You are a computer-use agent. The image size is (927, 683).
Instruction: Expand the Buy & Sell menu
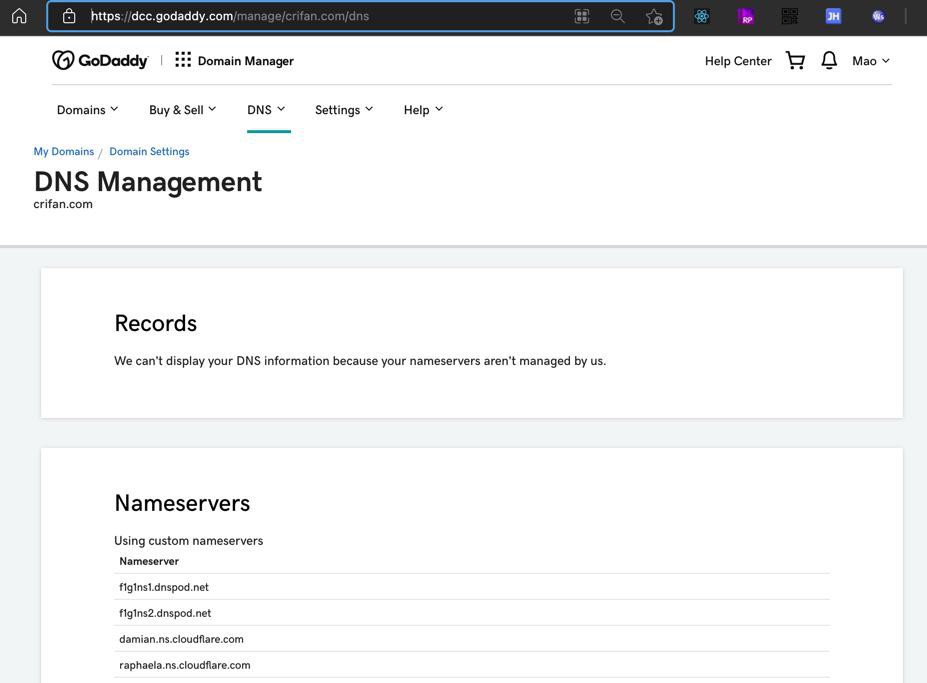click(183, 110)
